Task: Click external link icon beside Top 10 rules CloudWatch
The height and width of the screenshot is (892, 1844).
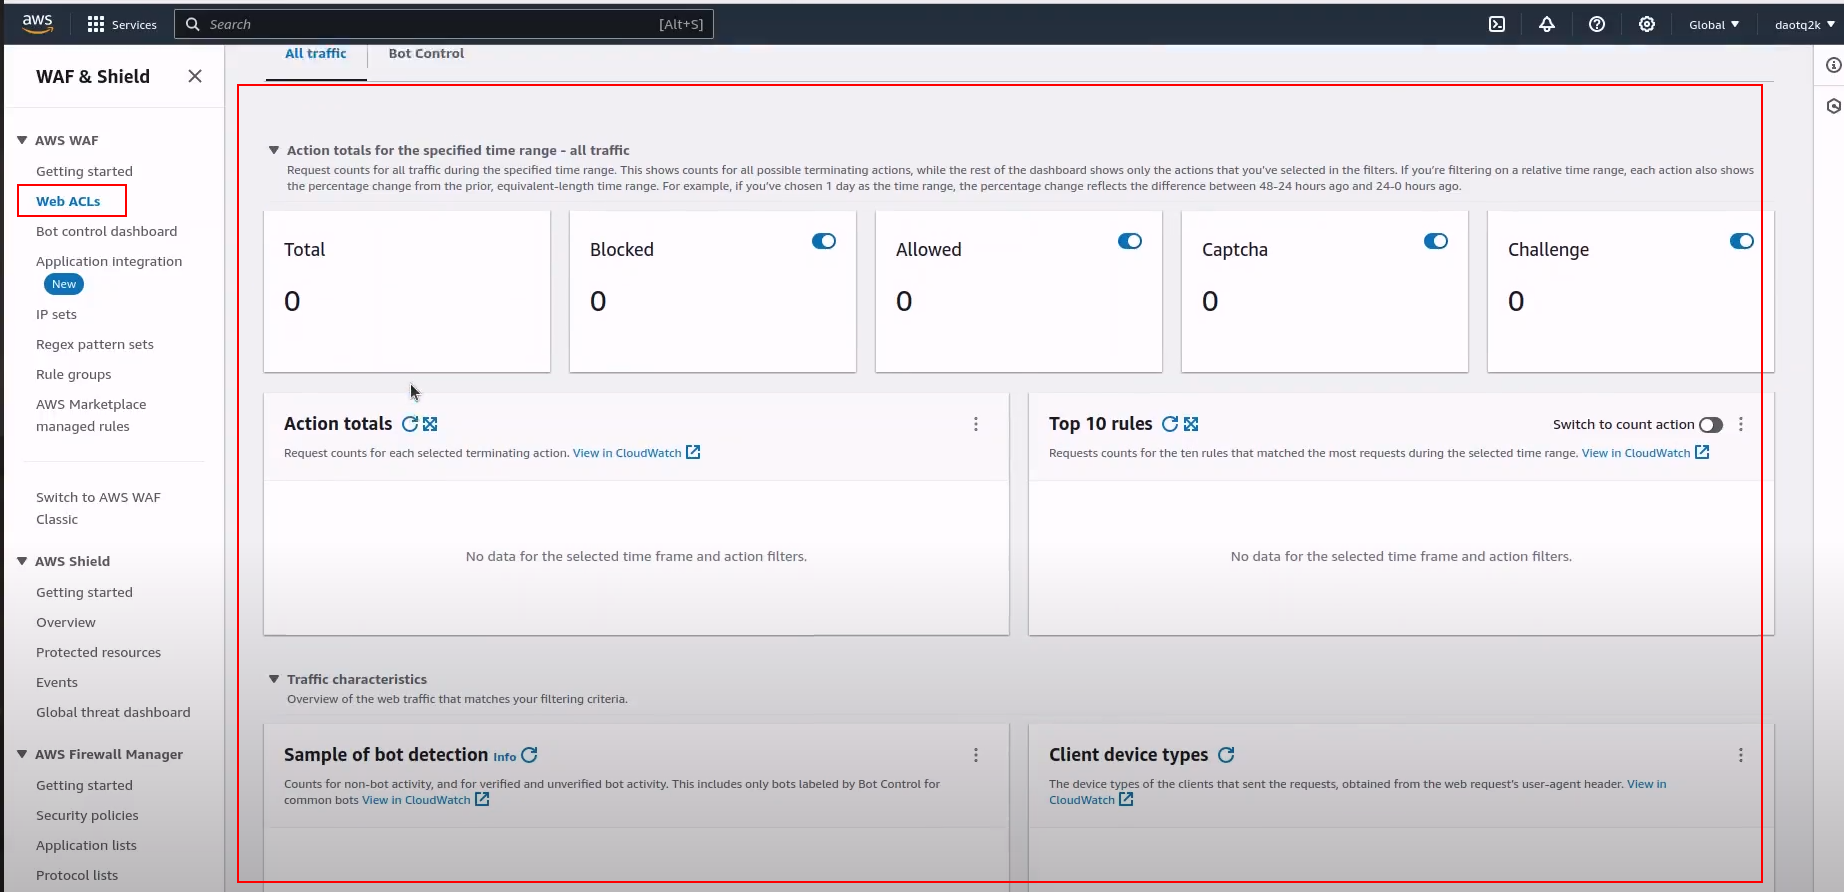Action: click(1702, 452)
